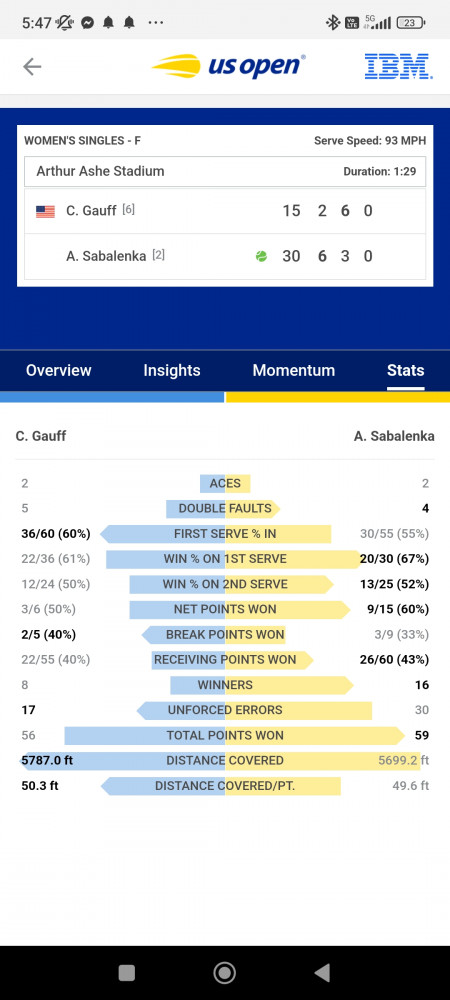Screen dimensions: 450x1000
Task: Tap the Messenger notification icon
Action: [x=87, y=23]
